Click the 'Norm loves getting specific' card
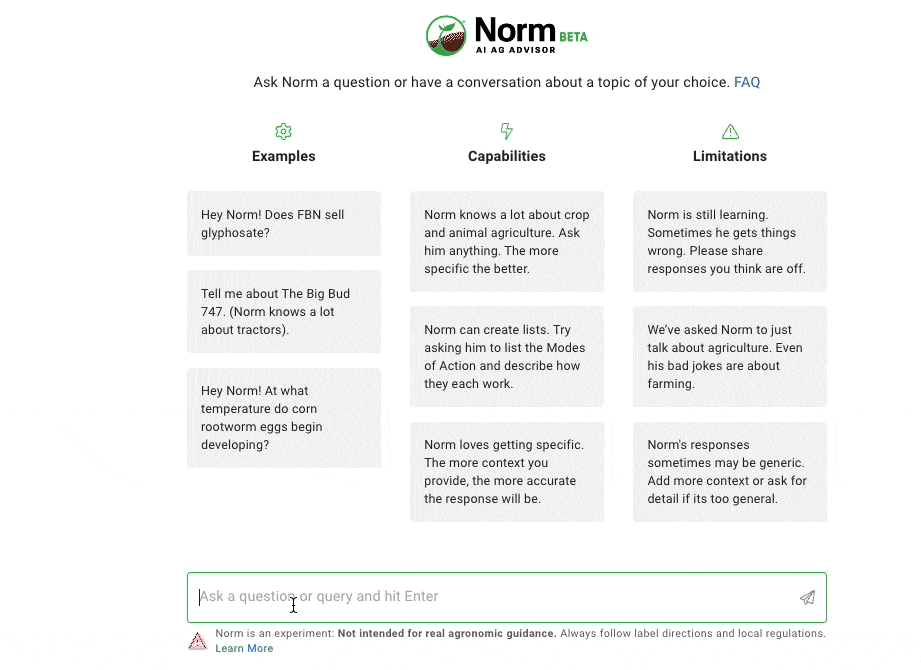Image resolution: width=921 pixels, height=670 pixels. pyautogui.click(x=507, y=472)
